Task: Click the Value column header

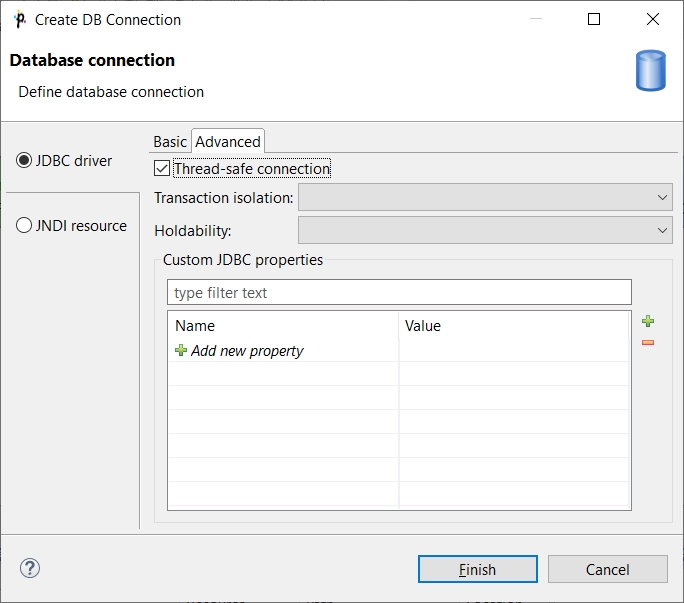Action: point(423,326)
